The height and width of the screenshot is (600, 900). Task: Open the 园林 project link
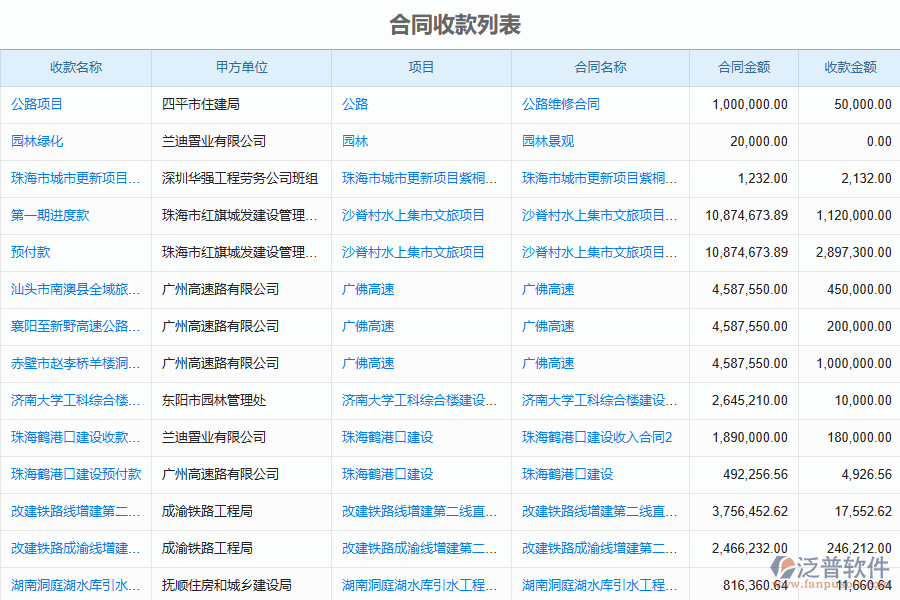(x=355, y=141)
